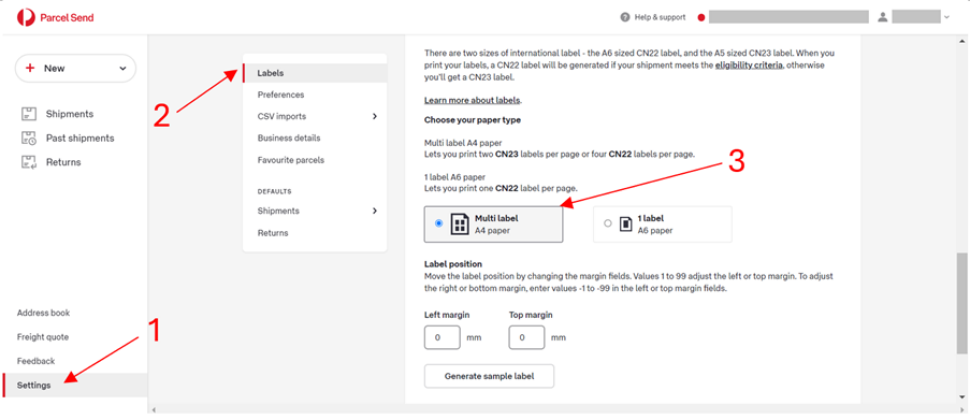Click the Left margin input field

click(x=442, y=338)
